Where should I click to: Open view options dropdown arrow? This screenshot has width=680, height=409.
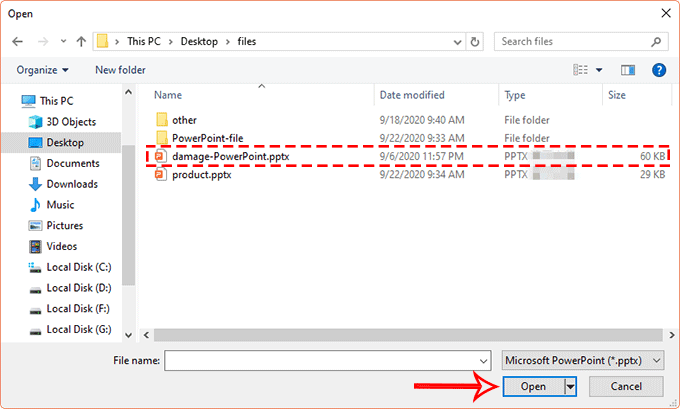(x=599, y=70)
